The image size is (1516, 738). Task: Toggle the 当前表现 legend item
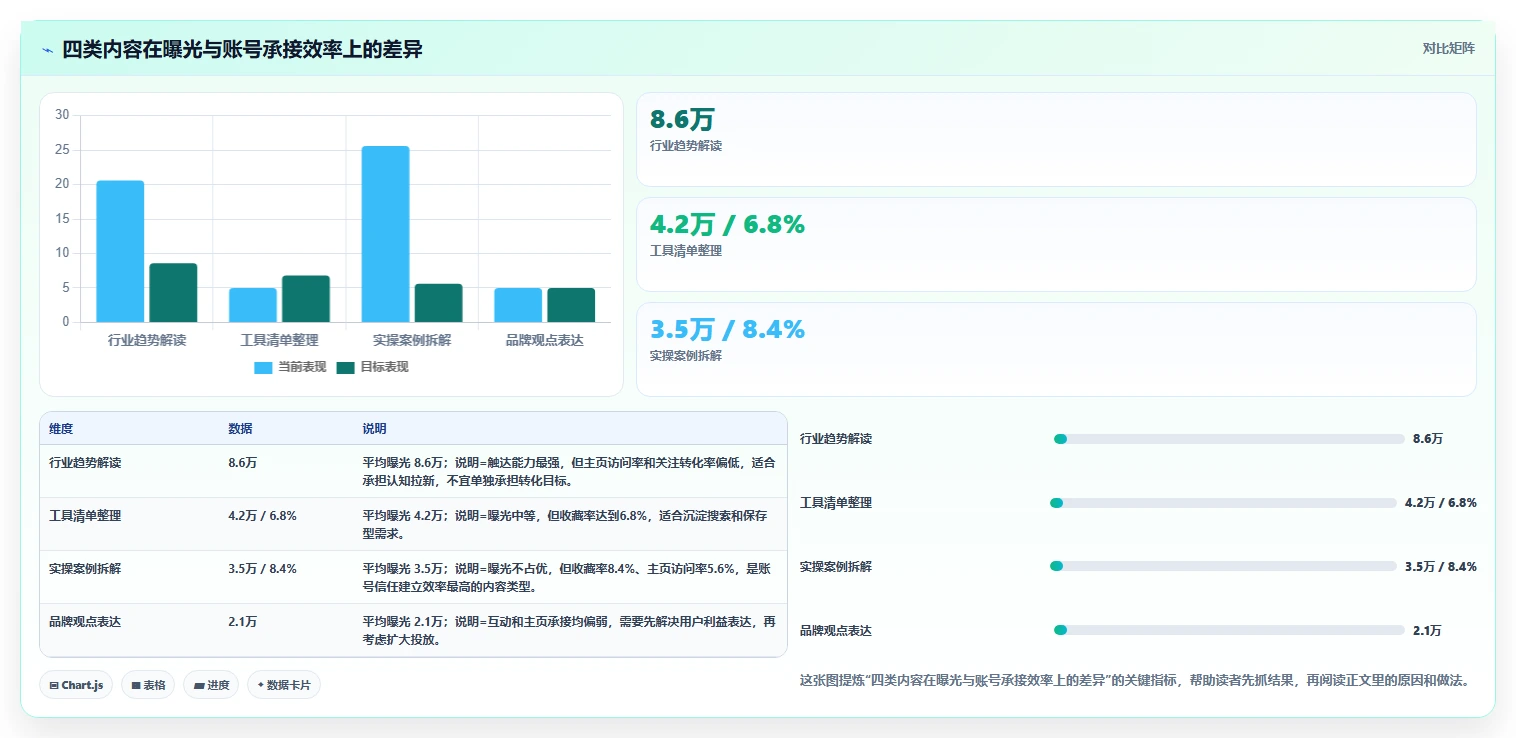290,367
